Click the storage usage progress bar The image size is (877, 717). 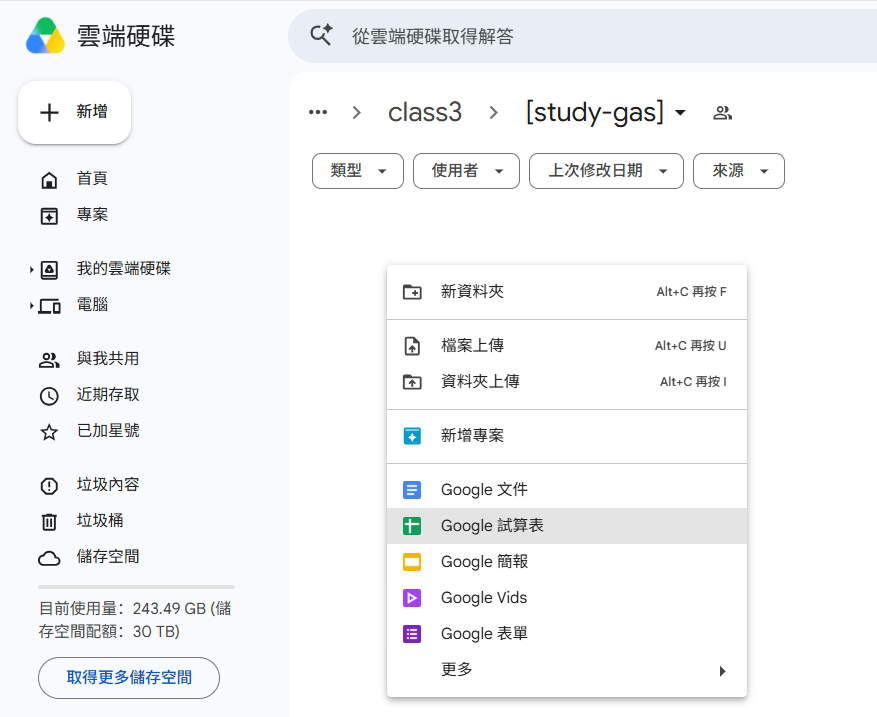[136, 587]
